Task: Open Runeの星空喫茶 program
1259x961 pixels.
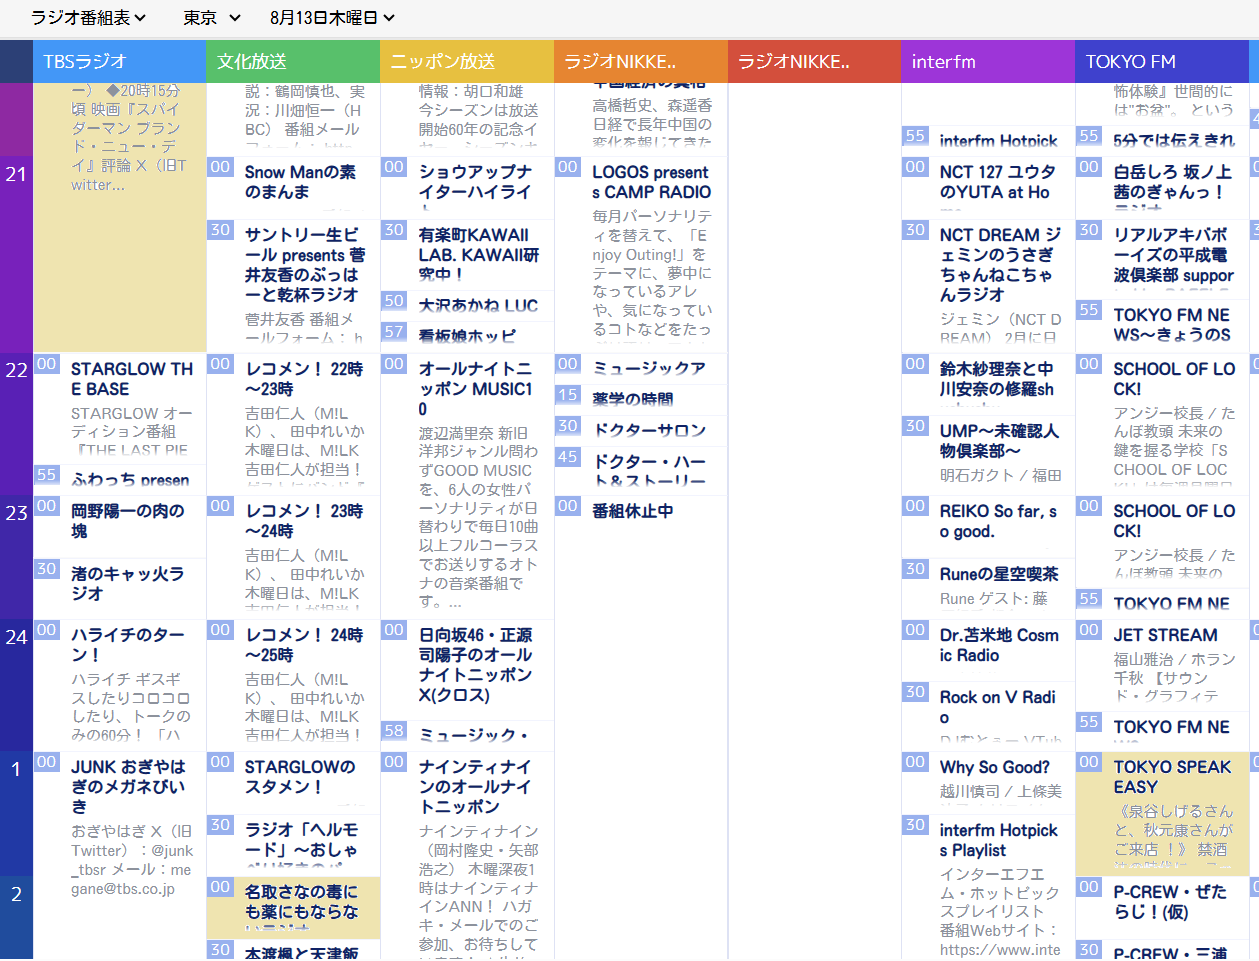Action: coord(999,574)
